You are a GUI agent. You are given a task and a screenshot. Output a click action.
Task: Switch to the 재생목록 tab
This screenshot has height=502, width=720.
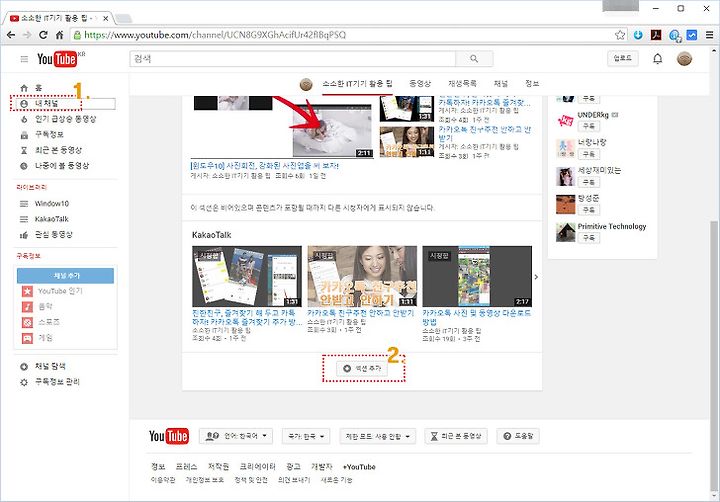click(462, 84)
